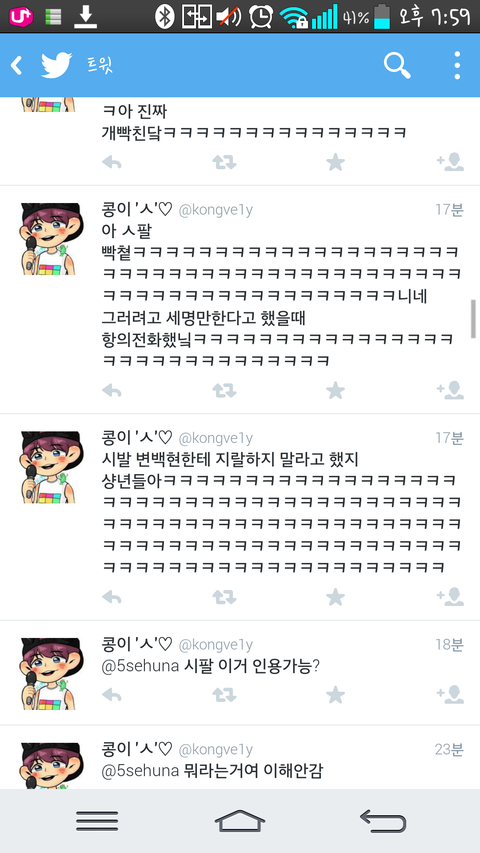Reply to the '시발 변백현한테' tweet

(x=112, y=597)
